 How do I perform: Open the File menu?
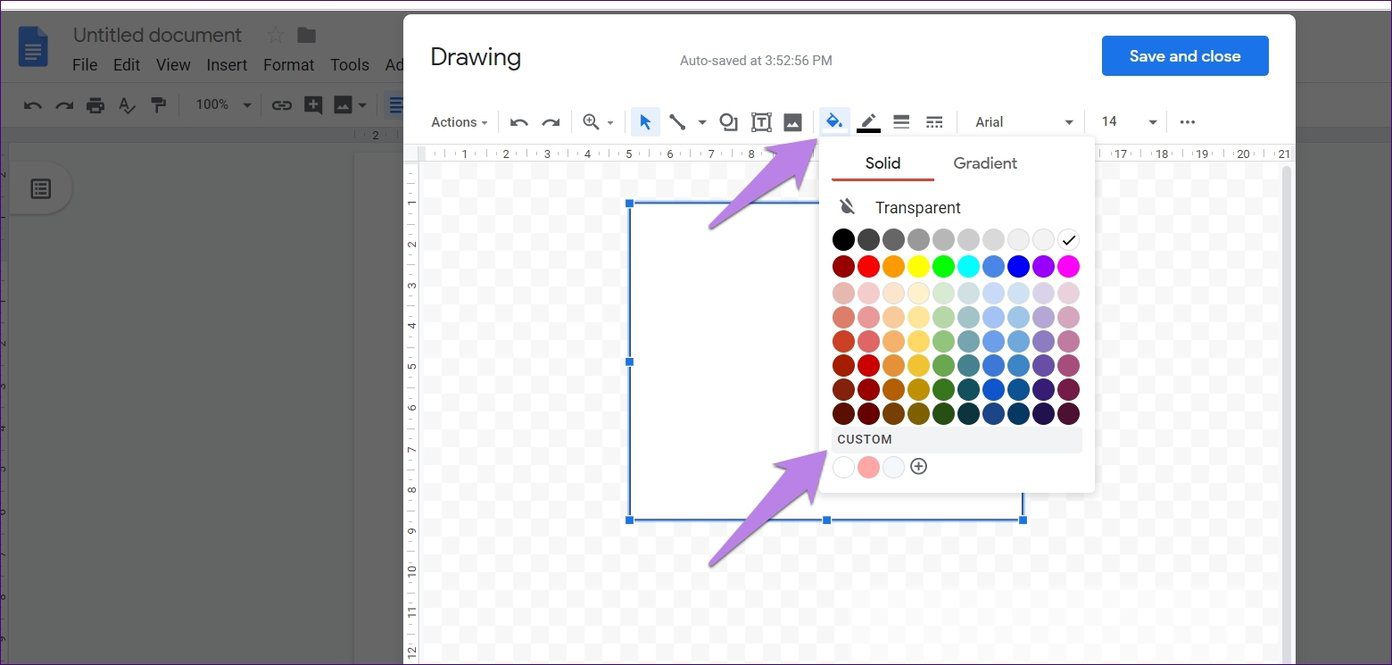[x=85, y=65]
